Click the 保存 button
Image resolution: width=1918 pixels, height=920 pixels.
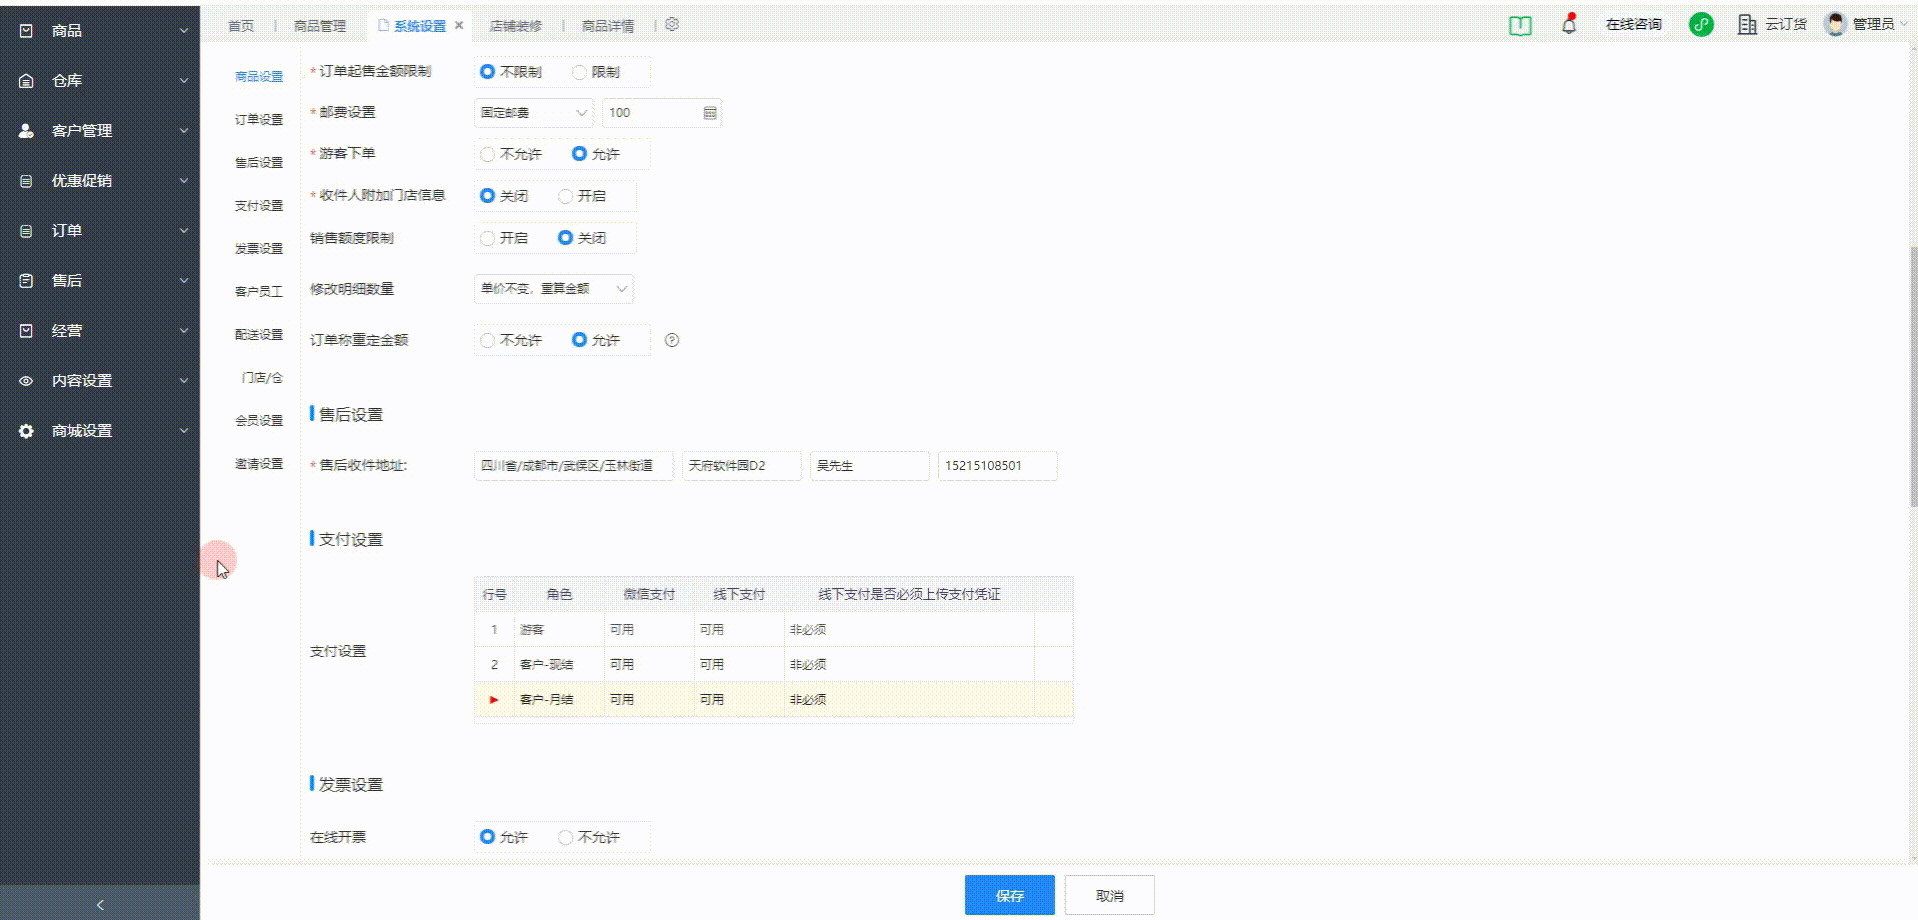[x=1010, y=895]
